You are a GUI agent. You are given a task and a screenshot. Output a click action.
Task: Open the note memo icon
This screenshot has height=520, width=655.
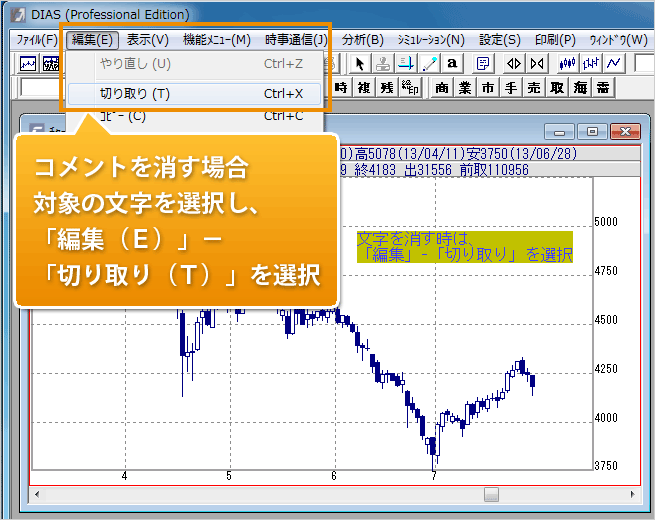(x=482, y=63)
